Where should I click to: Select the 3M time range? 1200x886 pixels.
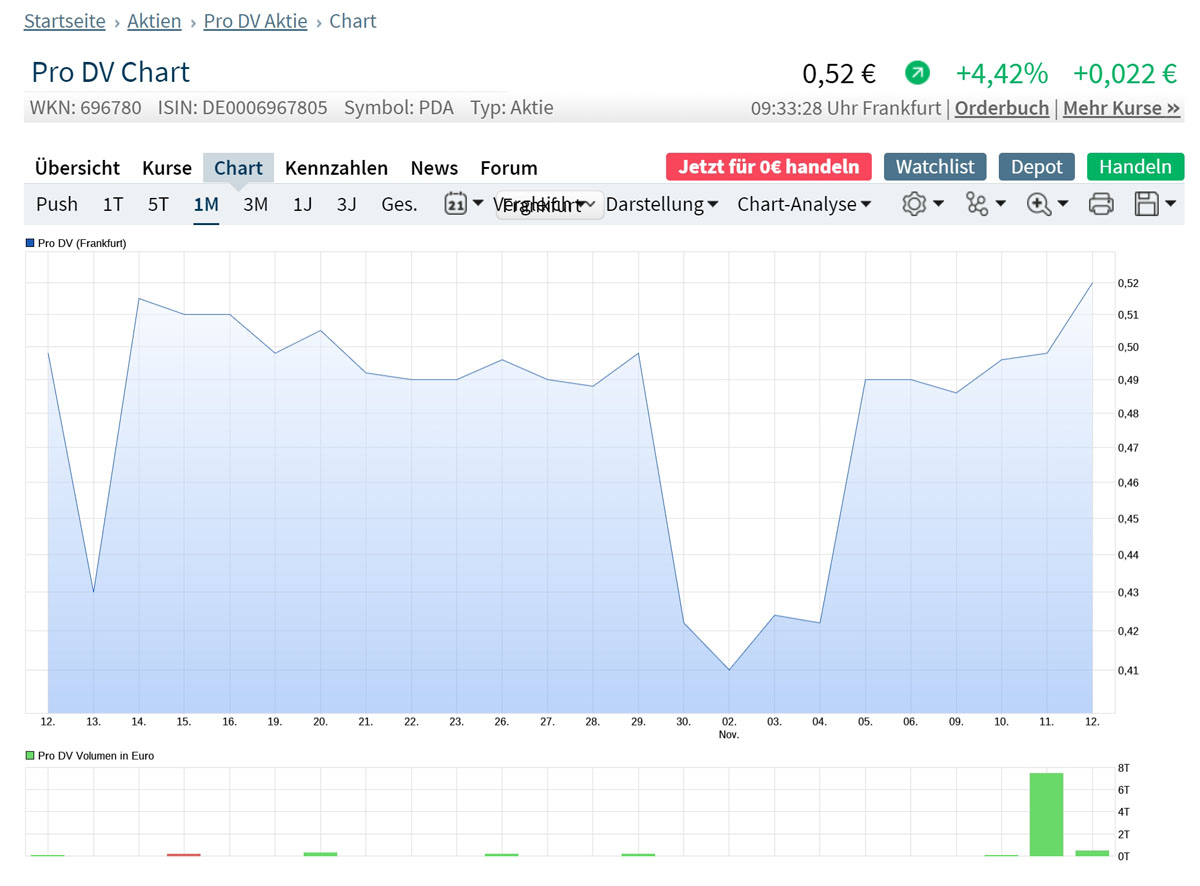(x=255, y=204)
